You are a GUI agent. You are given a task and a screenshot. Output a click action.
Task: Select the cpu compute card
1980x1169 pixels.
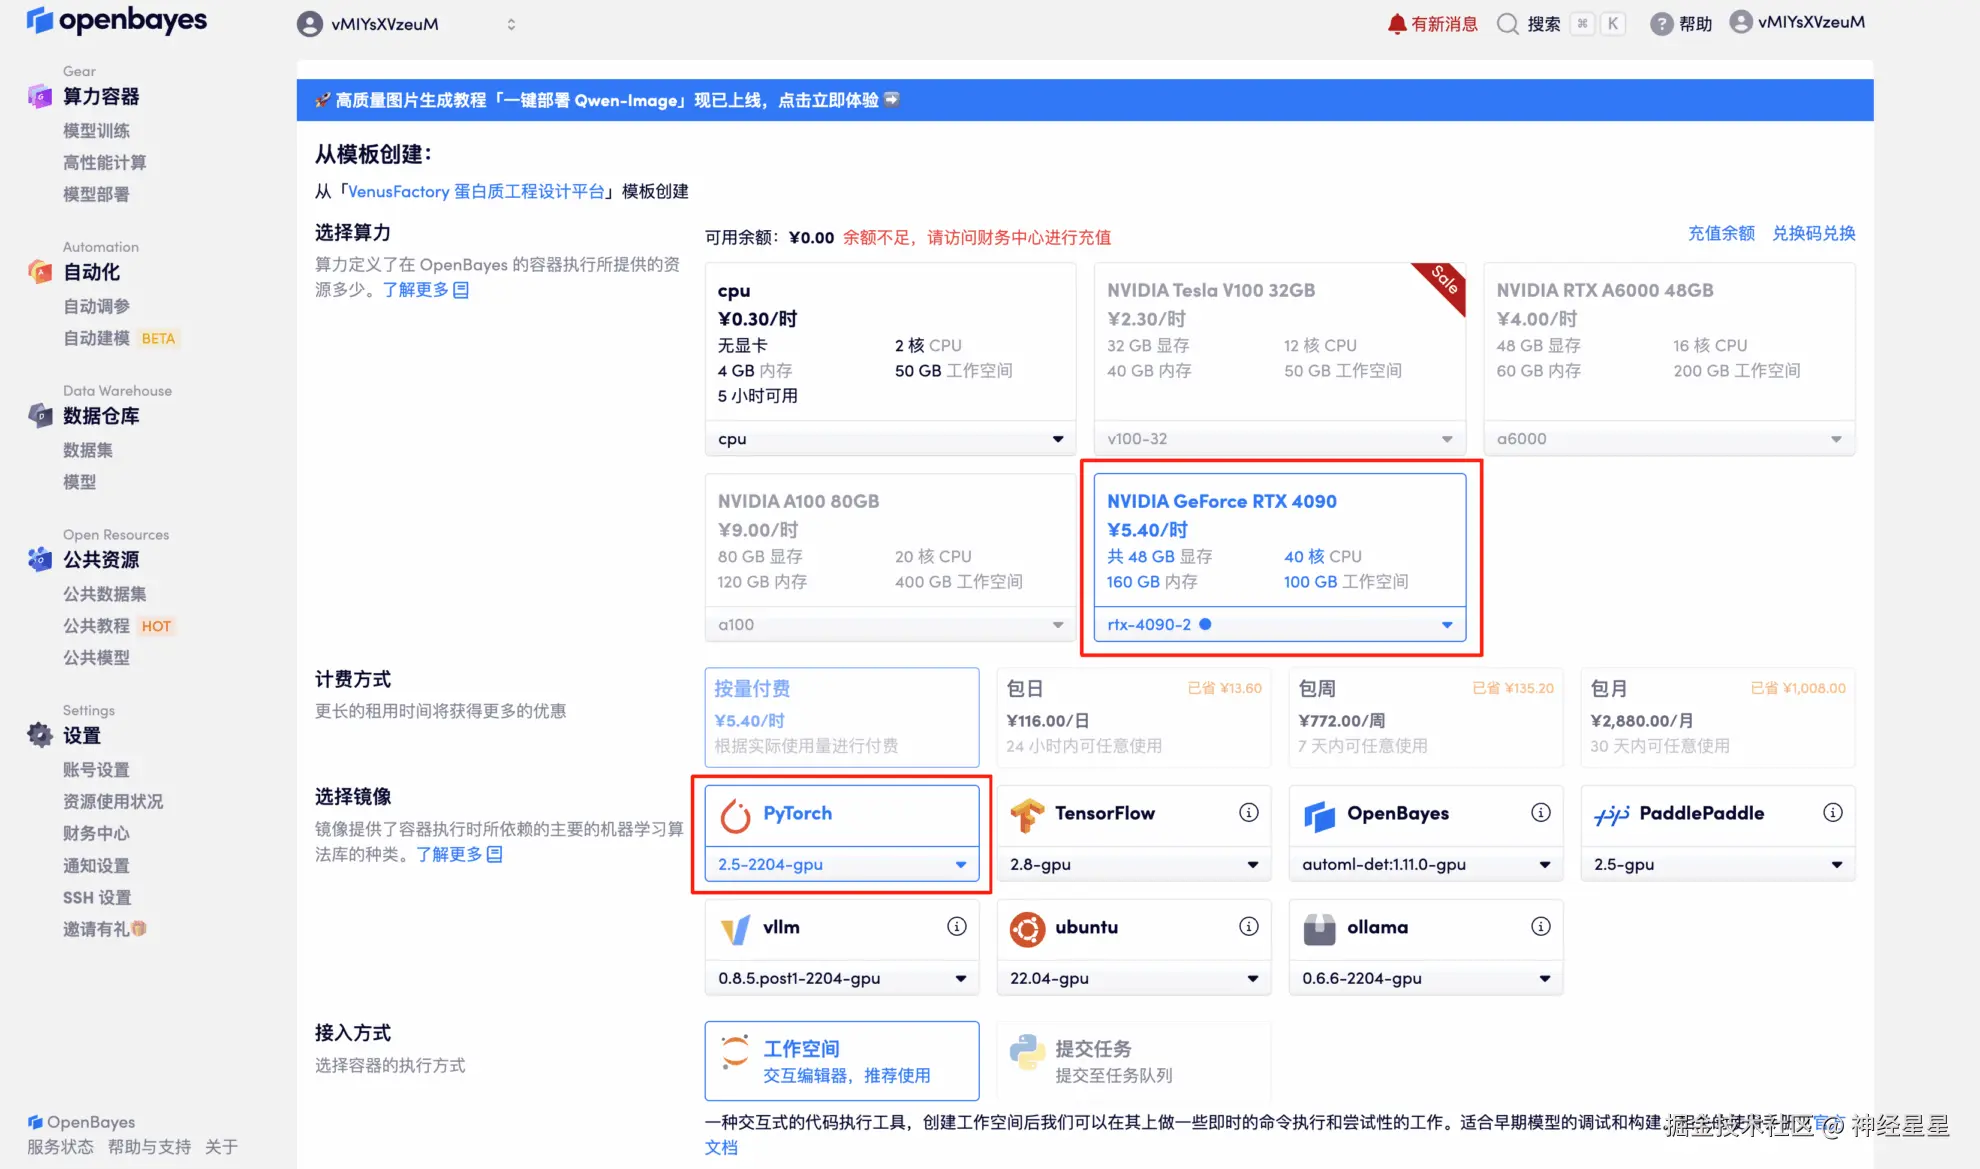click(889, 342)
